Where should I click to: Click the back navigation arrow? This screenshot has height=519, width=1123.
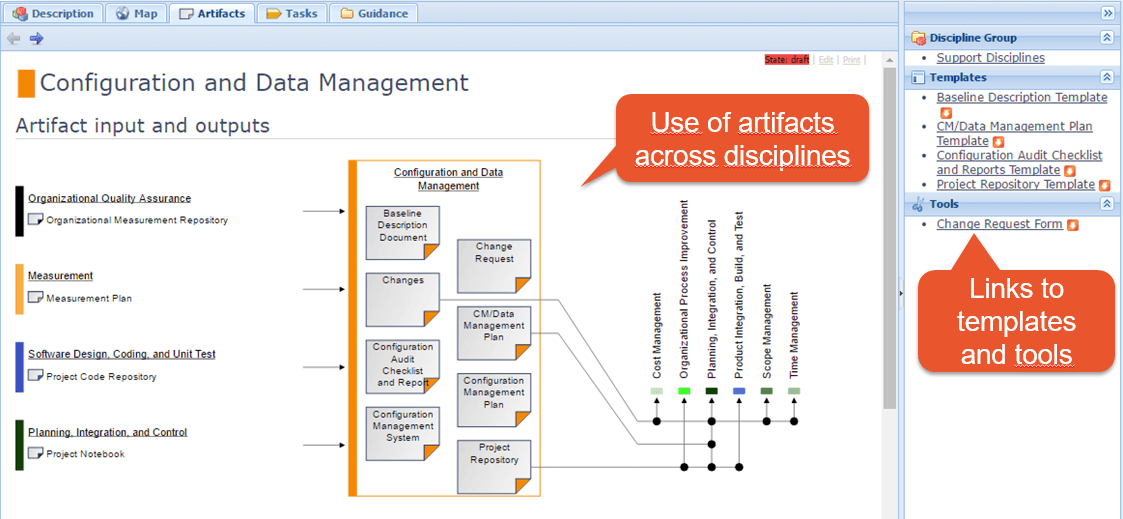[x=14, y=39]
